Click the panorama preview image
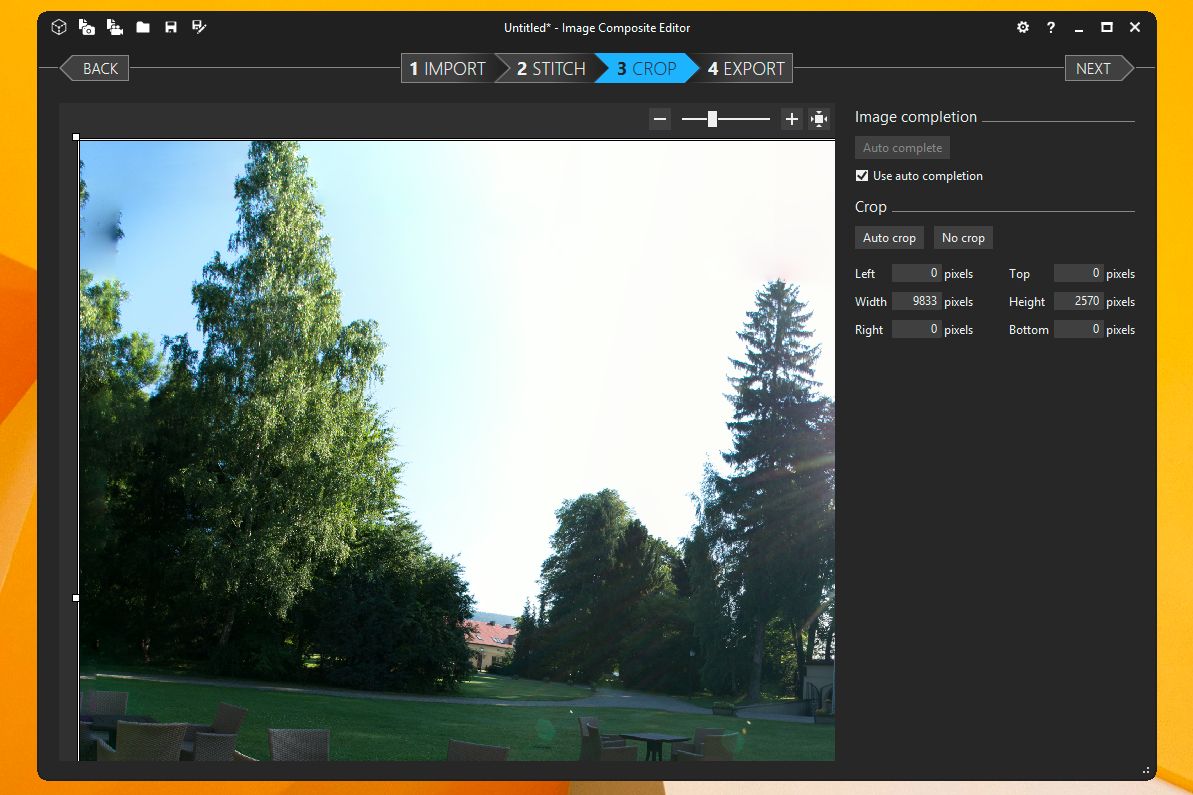Image resolution: width=1193 pixels, height=795 pixels. [457, 450]
